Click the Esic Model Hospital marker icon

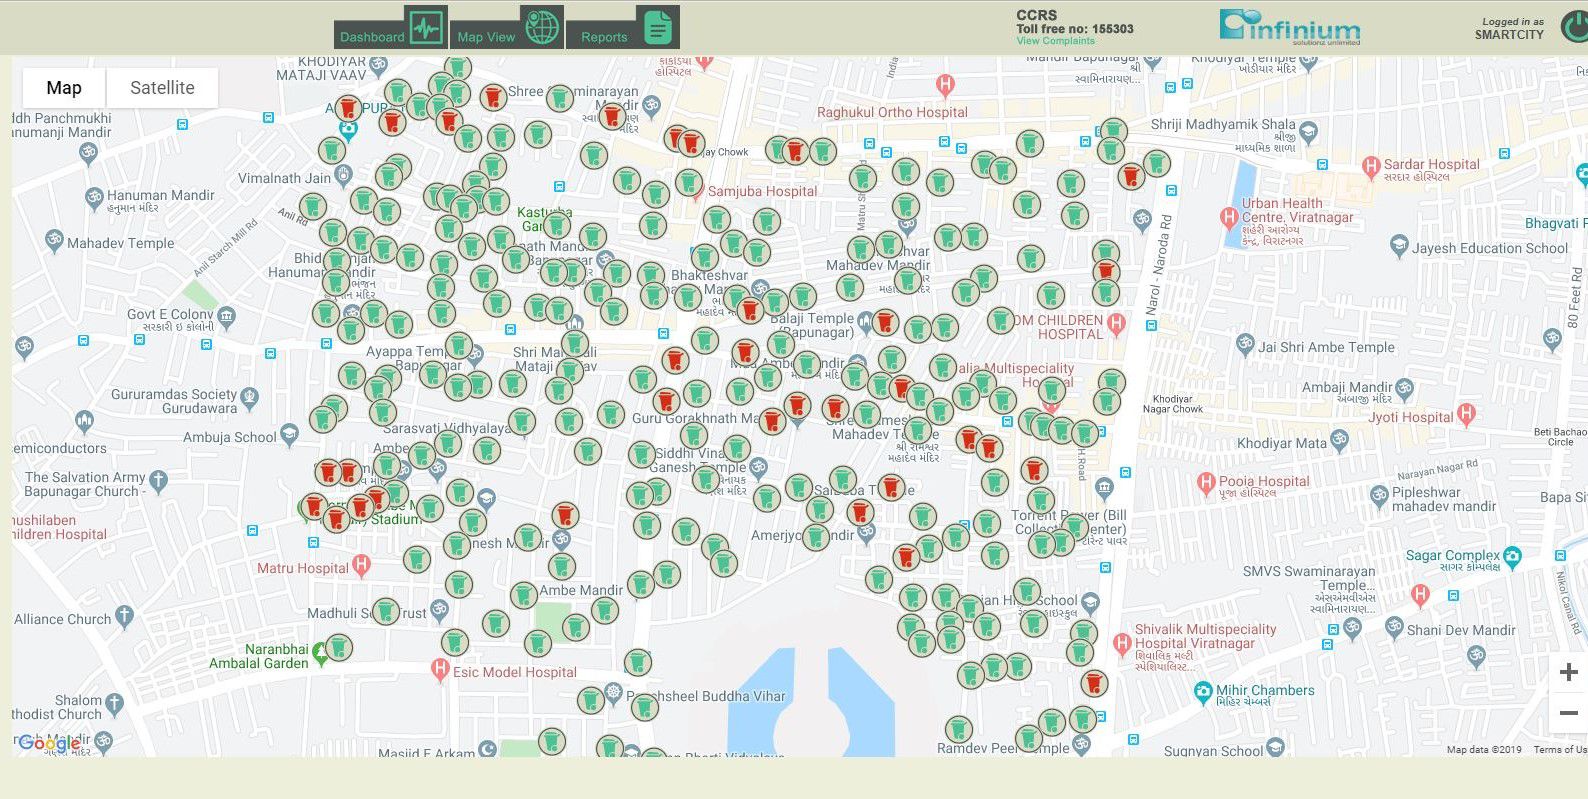pos(439,671)
